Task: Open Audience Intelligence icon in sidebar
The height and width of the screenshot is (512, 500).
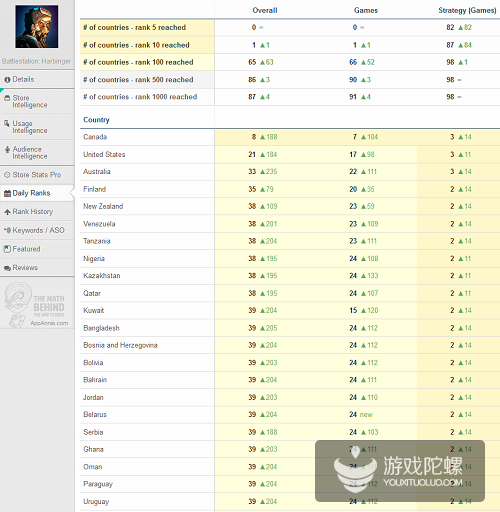Action: tap(7, 149)
